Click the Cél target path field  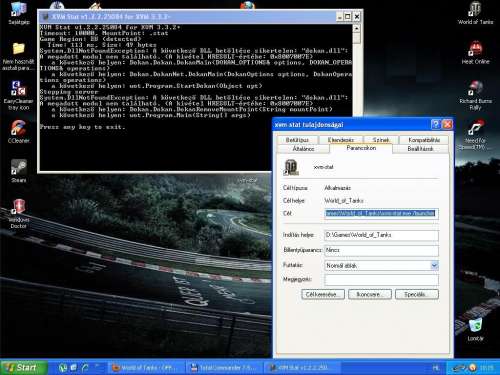381,213
